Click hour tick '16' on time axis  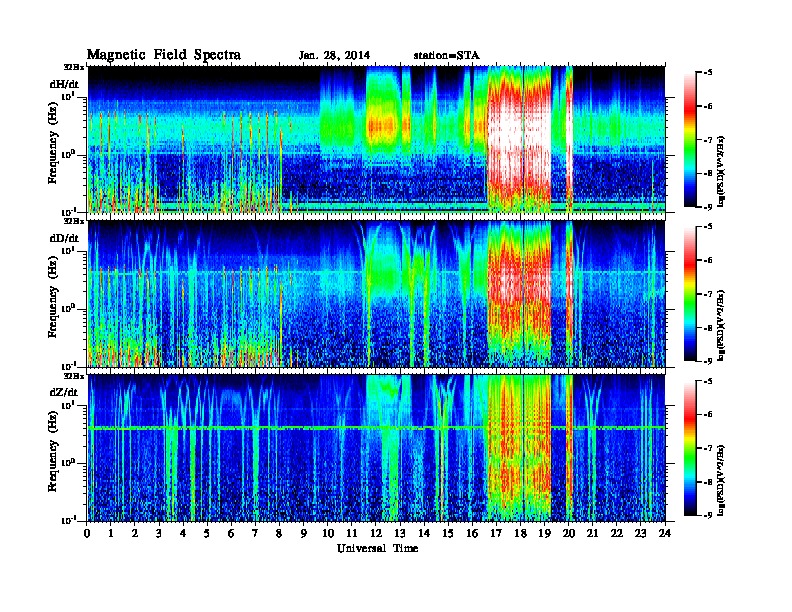[x=472, y=534]
